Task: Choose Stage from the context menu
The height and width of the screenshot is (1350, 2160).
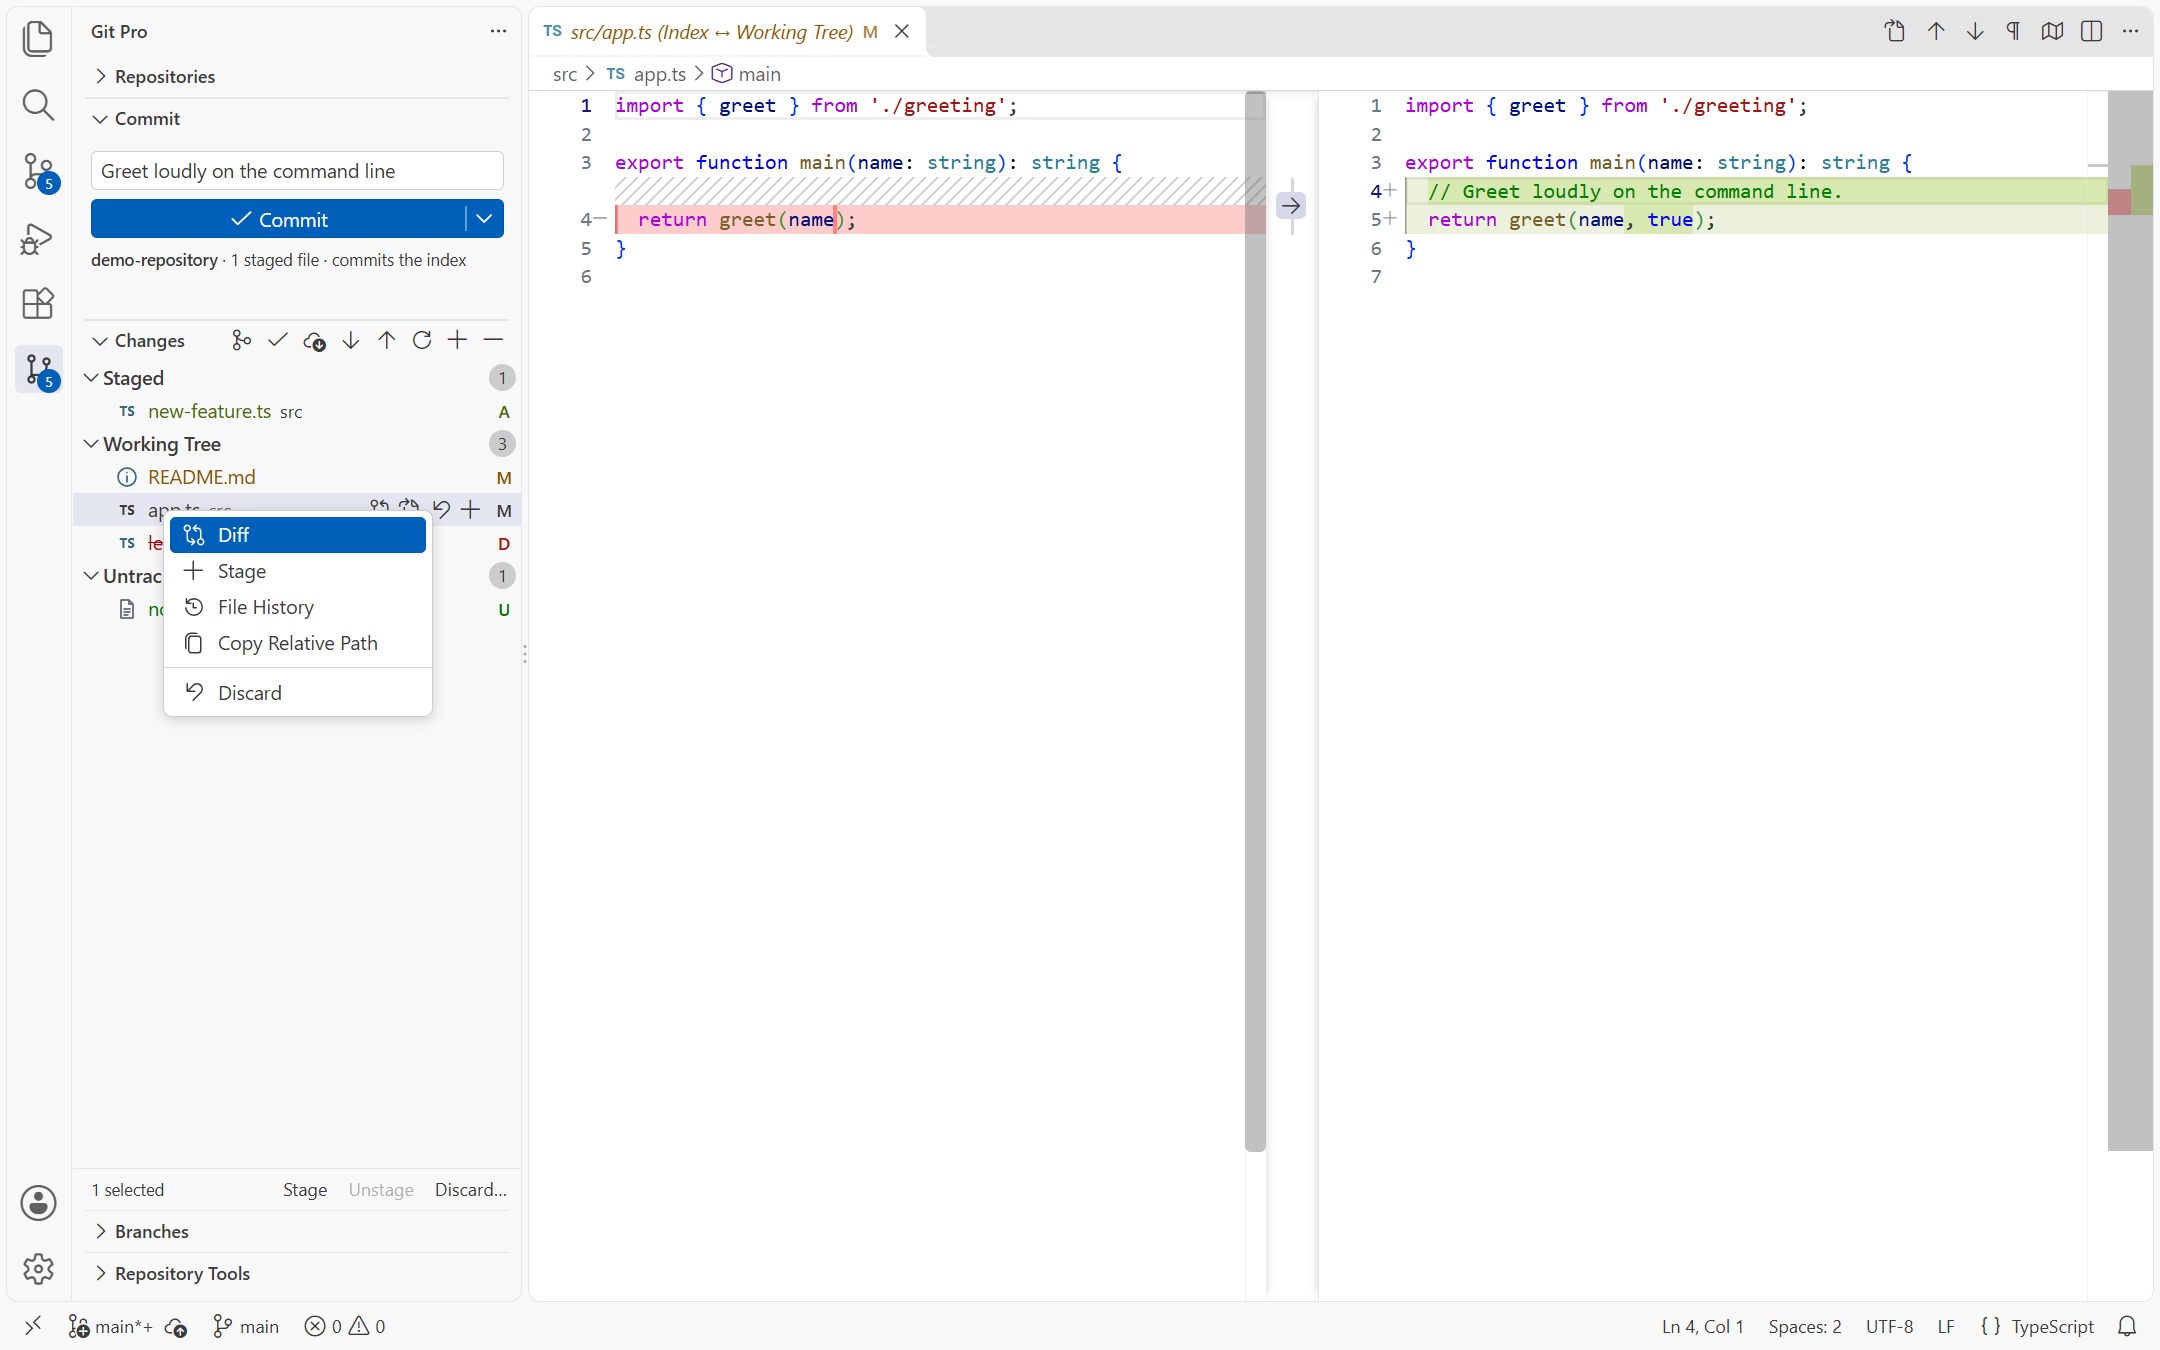Action: 298,571
